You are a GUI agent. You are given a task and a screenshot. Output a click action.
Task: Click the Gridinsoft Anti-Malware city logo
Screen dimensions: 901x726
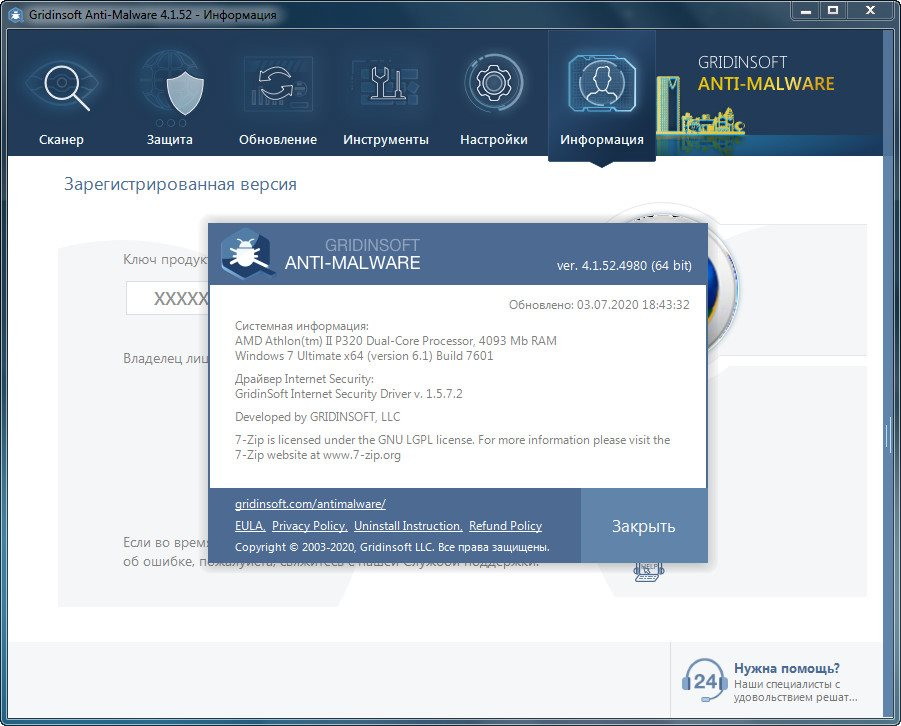coord(700,107)
